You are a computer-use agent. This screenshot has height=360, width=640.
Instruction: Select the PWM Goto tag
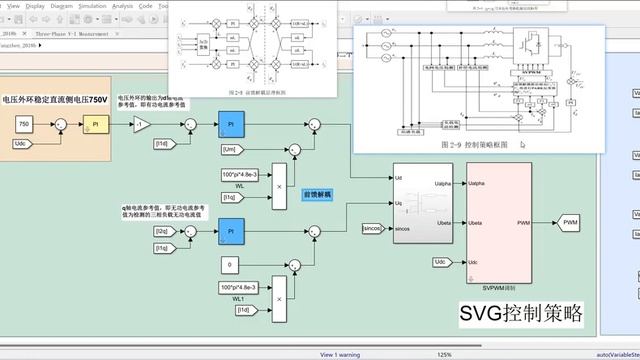[x=569, y=223]
